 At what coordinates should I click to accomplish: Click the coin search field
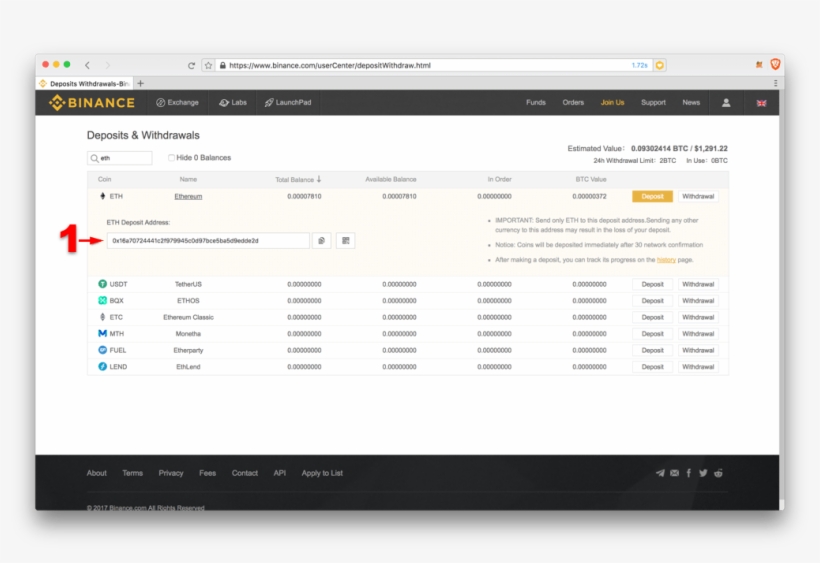[120, 158]
